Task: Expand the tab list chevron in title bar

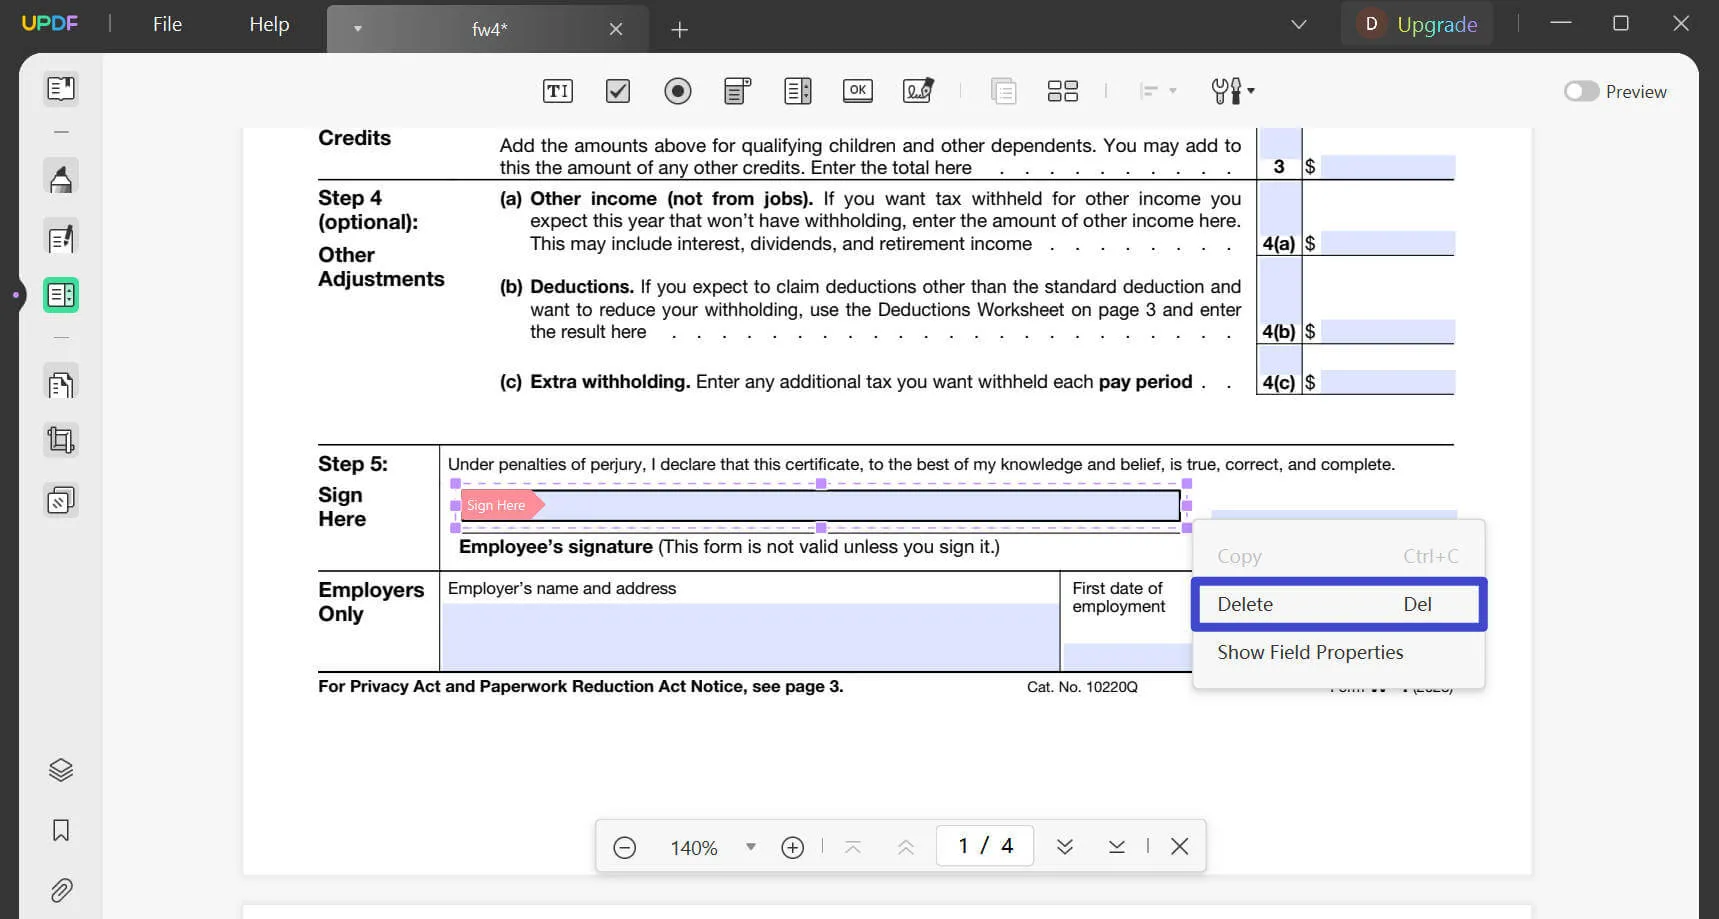Action: pos(1298,24)
